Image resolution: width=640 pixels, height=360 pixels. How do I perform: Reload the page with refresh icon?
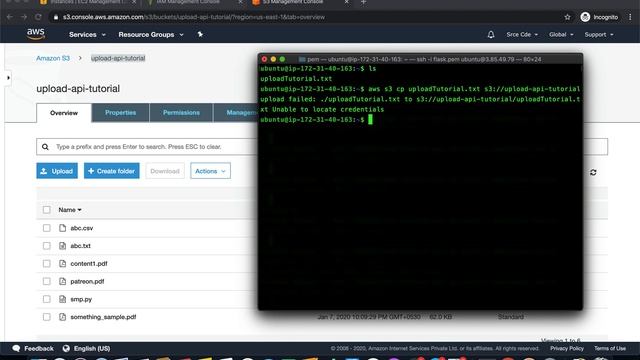pyautogui.click(x=38, y=17)
